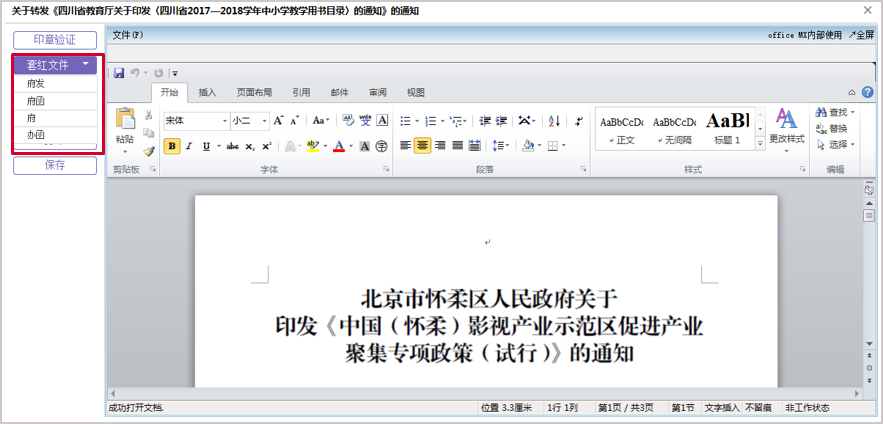Viewport: 883px width, 424px height.
Task: Open the 文件(F) menu
Action: [x=128, y=35]
